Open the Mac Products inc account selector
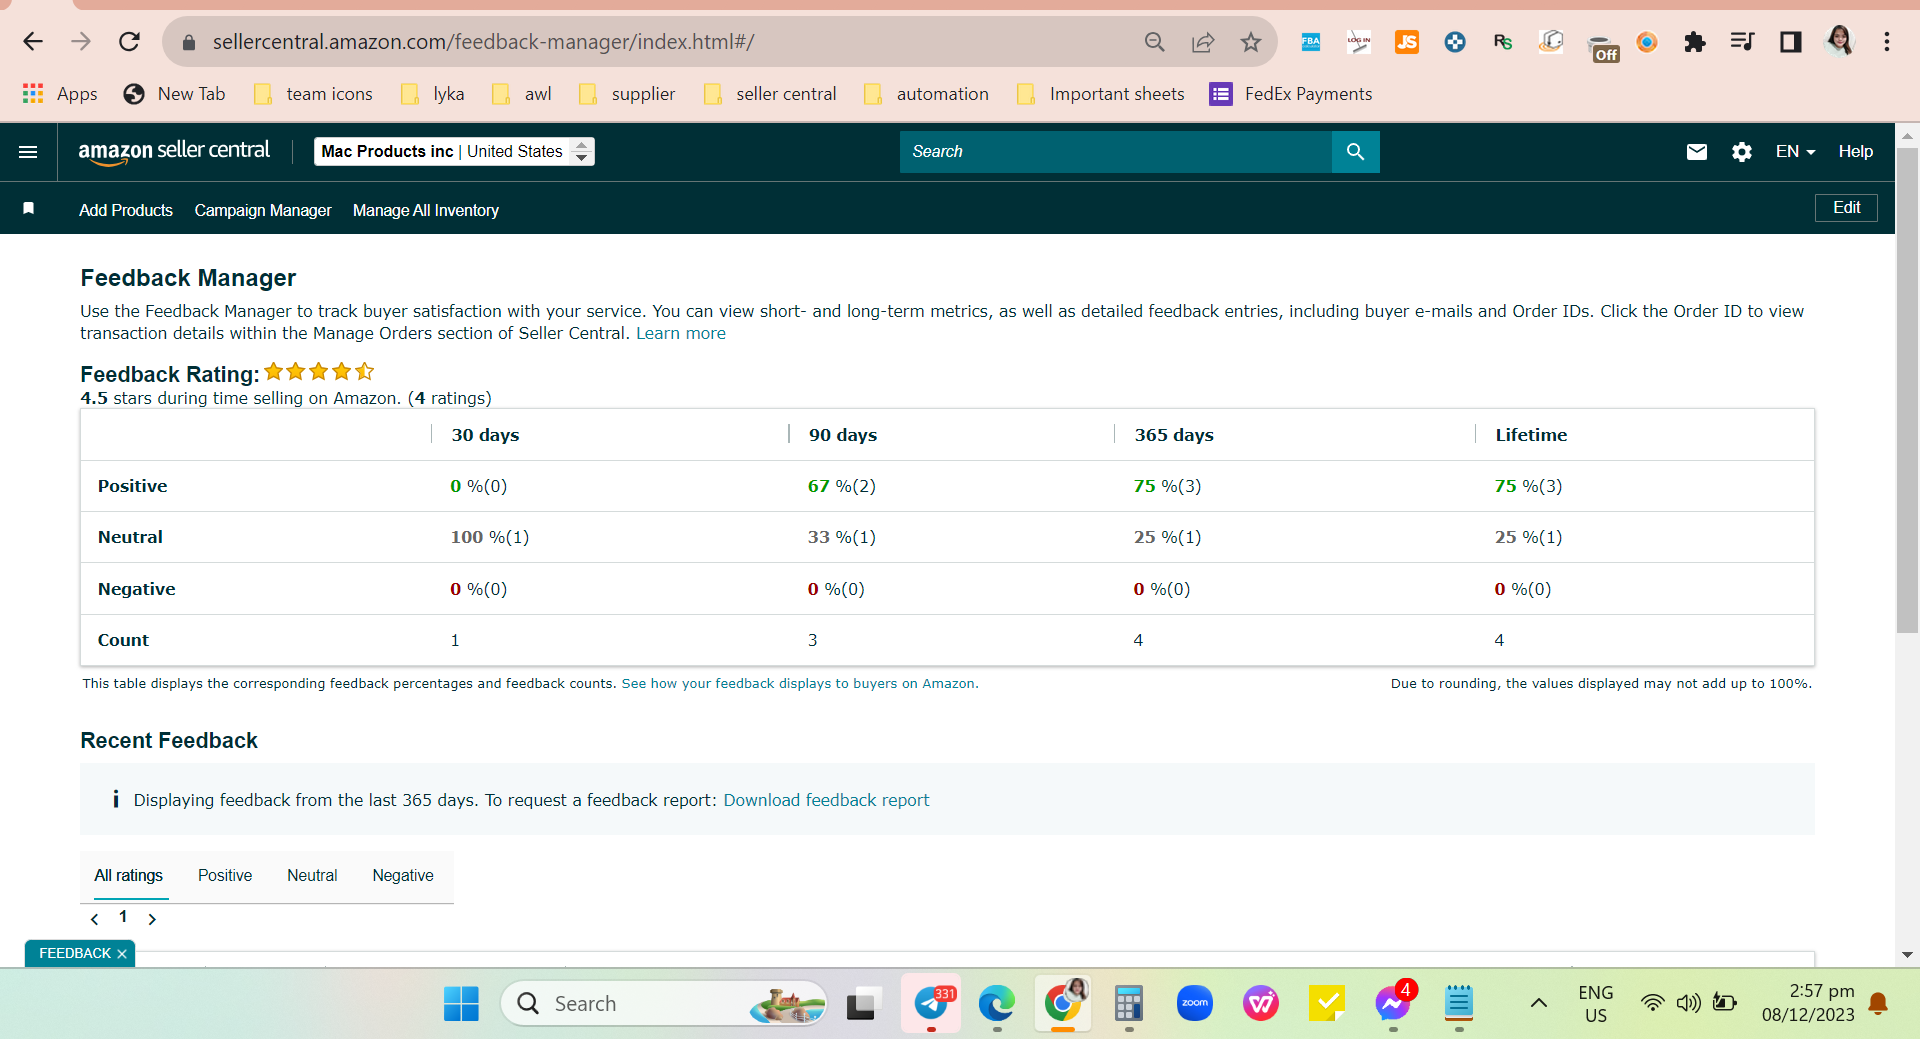1920x1039 pixels. 454,152
